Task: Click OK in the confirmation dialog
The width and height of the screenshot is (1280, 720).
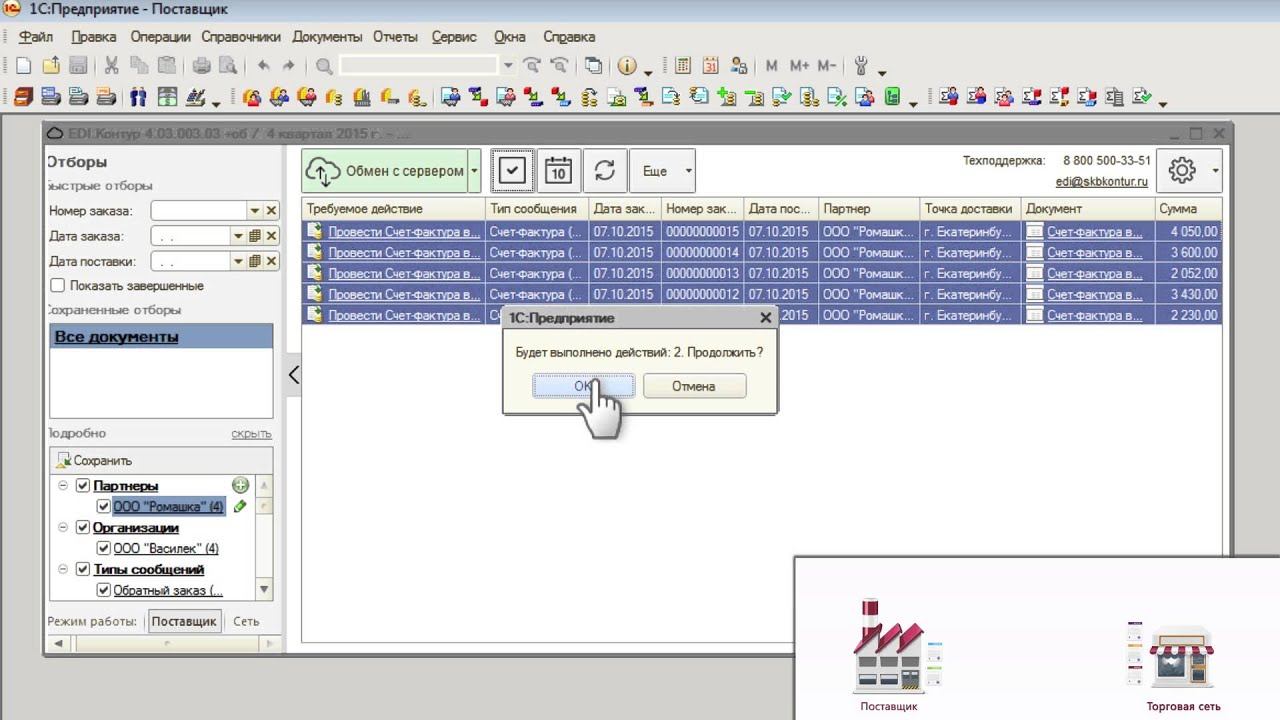Action: click(x=584, y=386)
